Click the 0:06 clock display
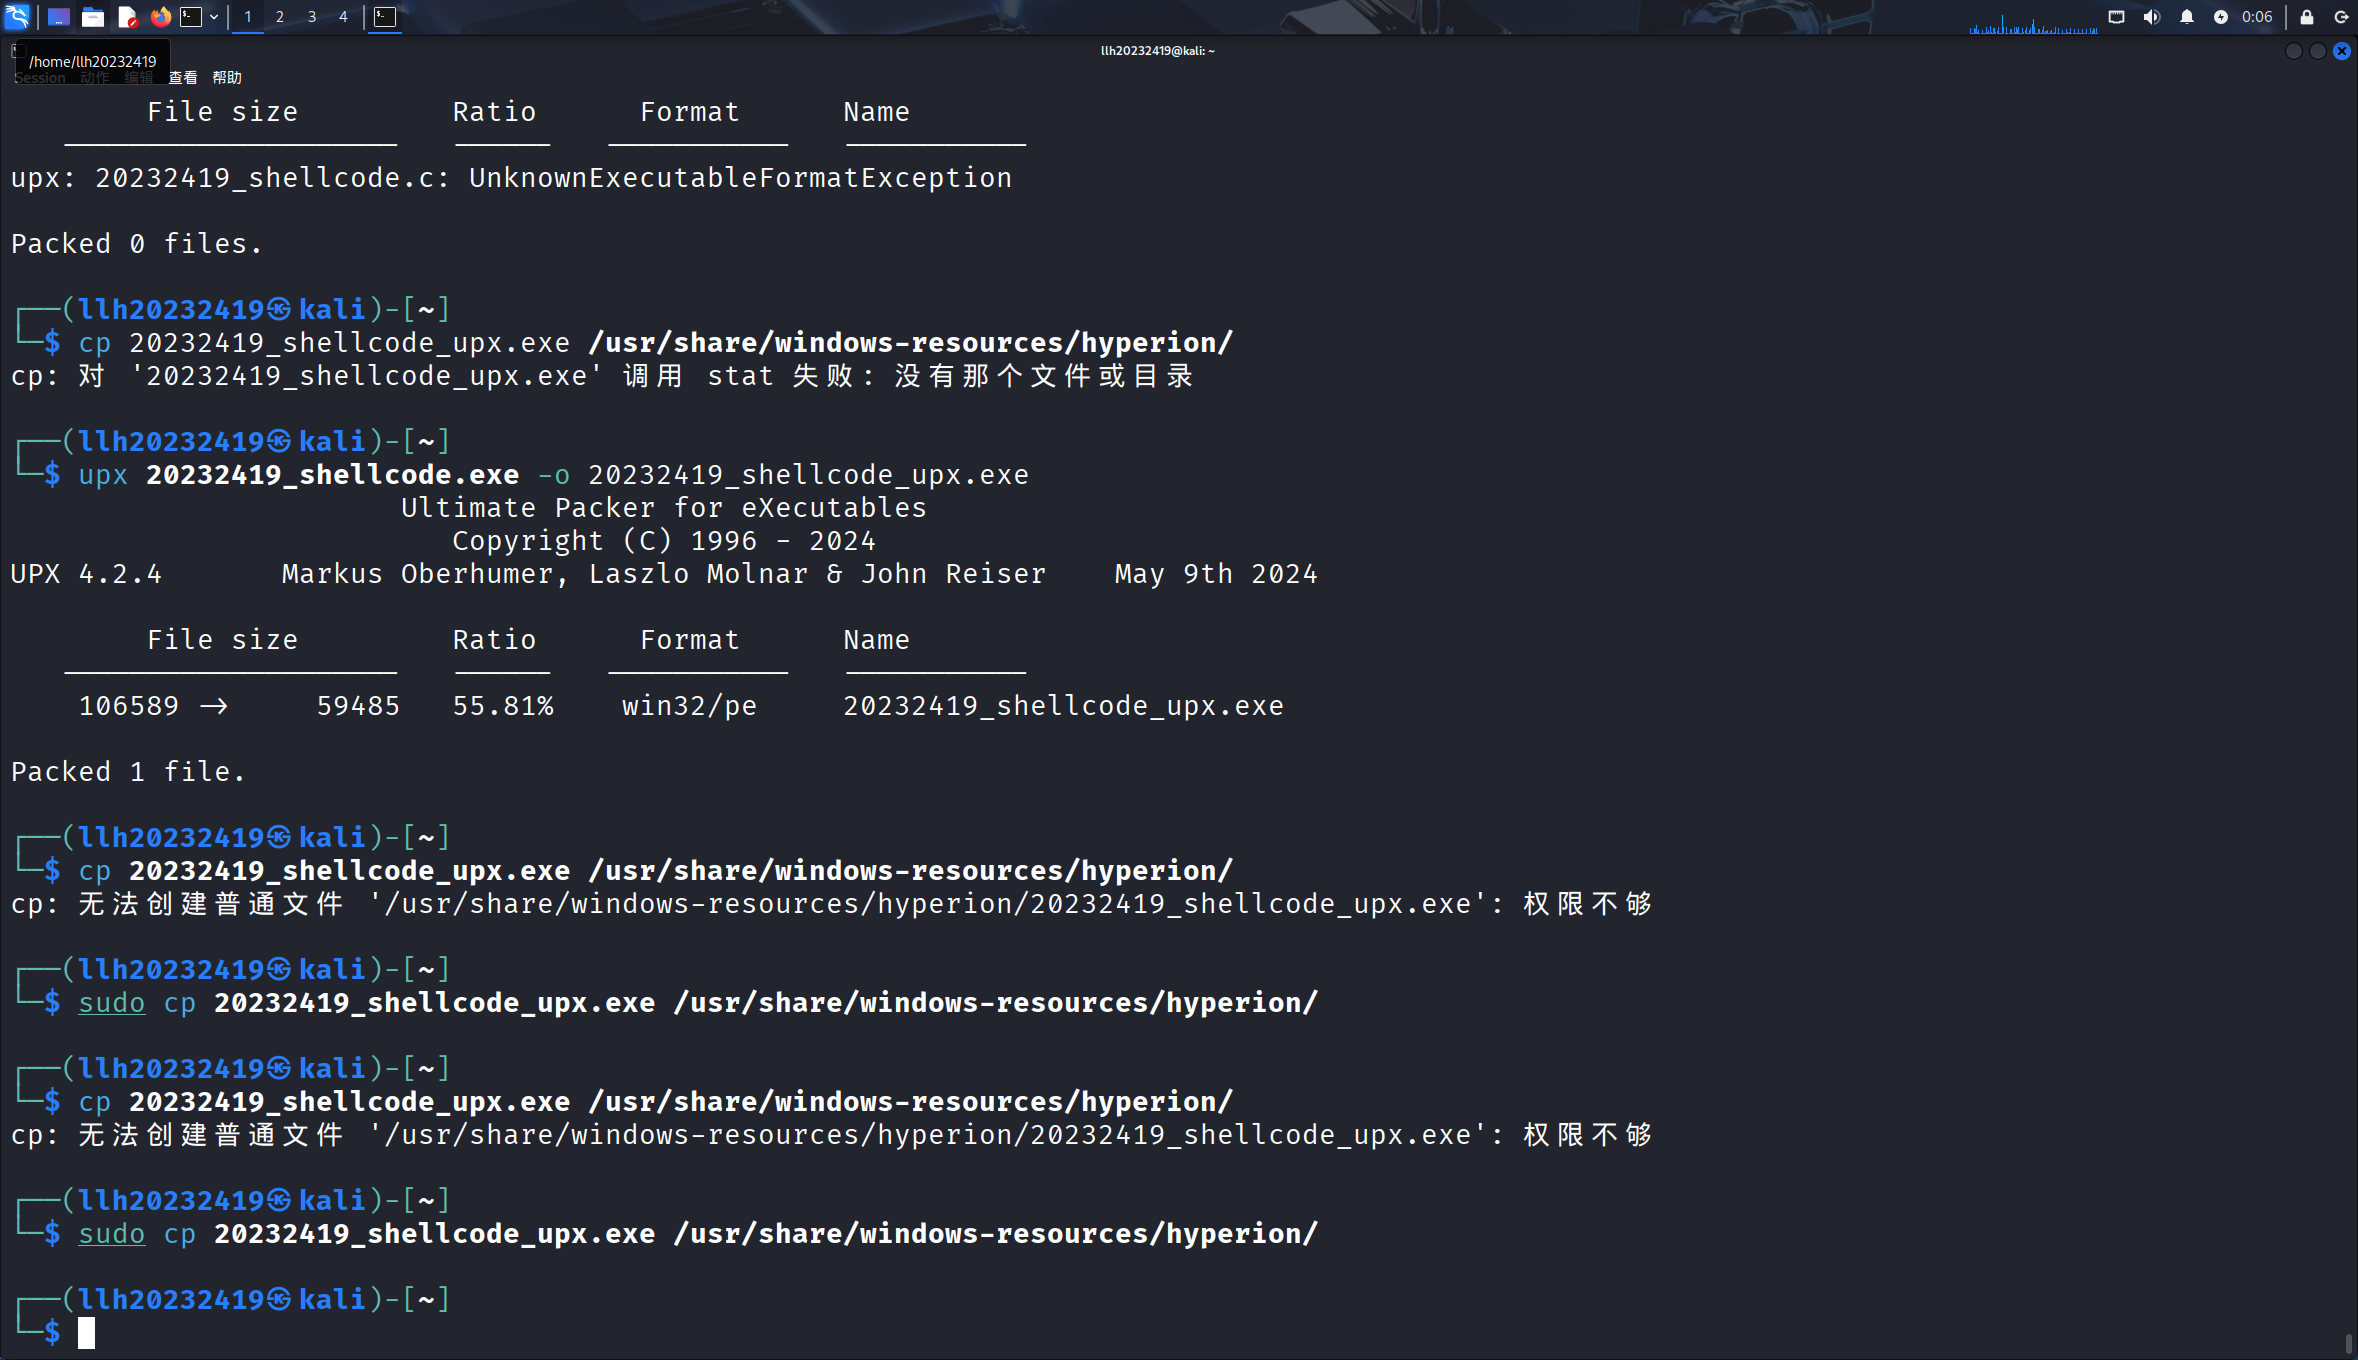The width and height of the screenshot is (2358, 1360). pos(2257,17)
